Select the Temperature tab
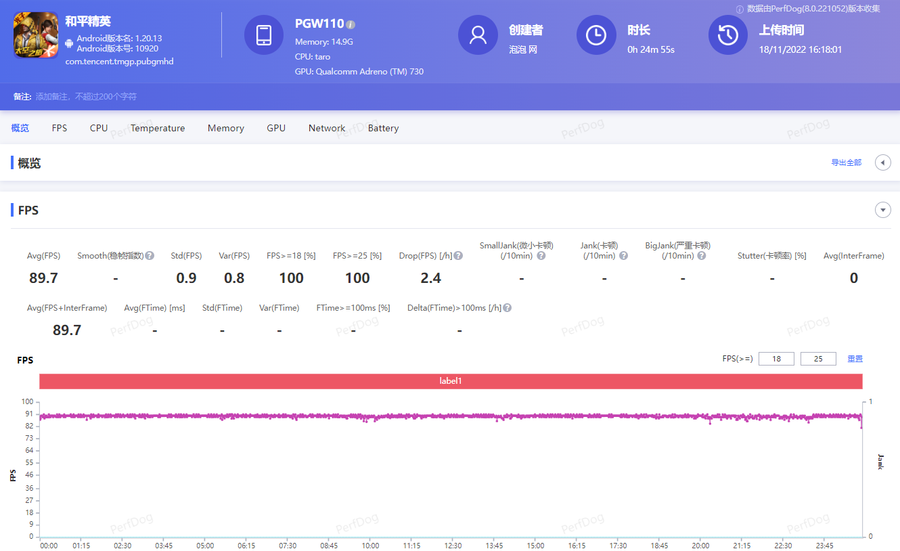 [157, 128]
